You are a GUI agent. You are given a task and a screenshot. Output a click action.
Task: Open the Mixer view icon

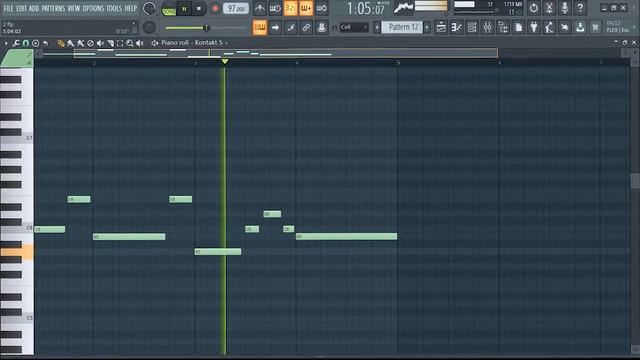coord(488,27)
